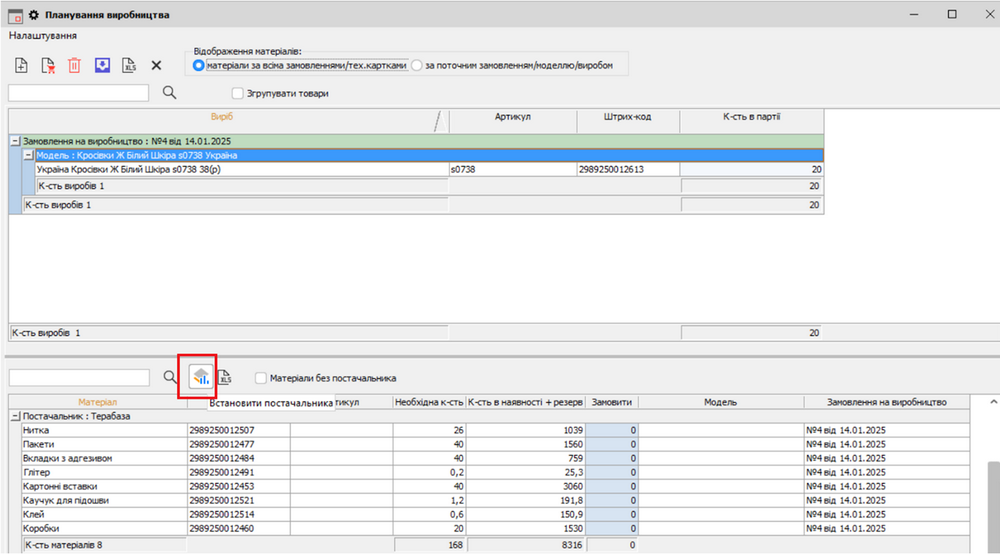Click the red trash delete icon

(75, 65)
